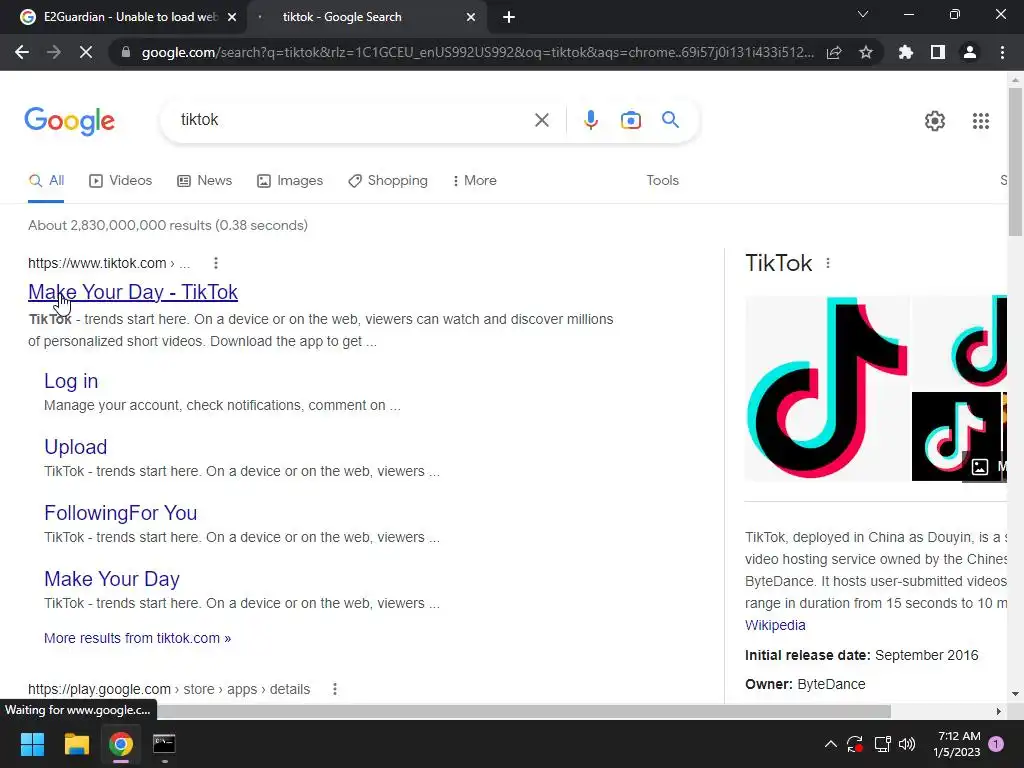The image size is (1024, 768).
Task: Open the large TikTok logo image
Action: (x=827, y=389)
